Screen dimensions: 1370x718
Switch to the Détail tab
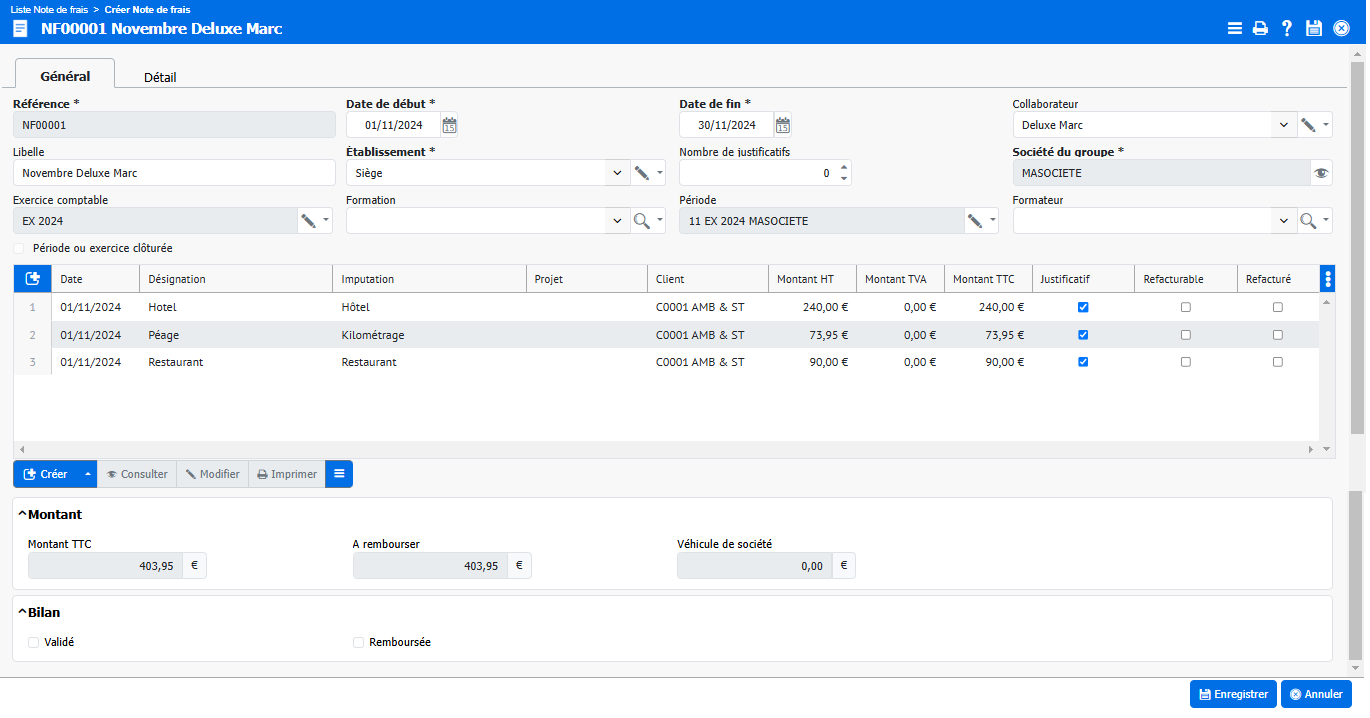click(x=160, y=77)
